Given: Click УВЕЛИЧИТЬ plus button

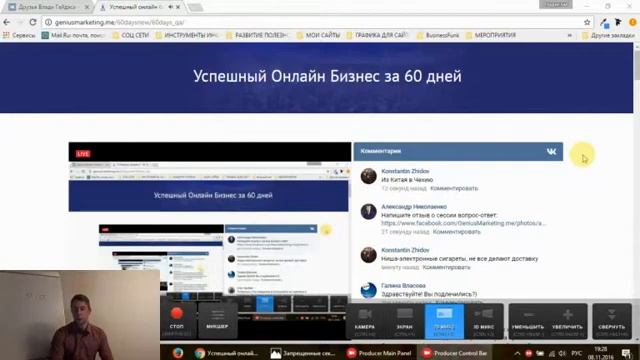Looking at the screenshot, I should point(567,321).
